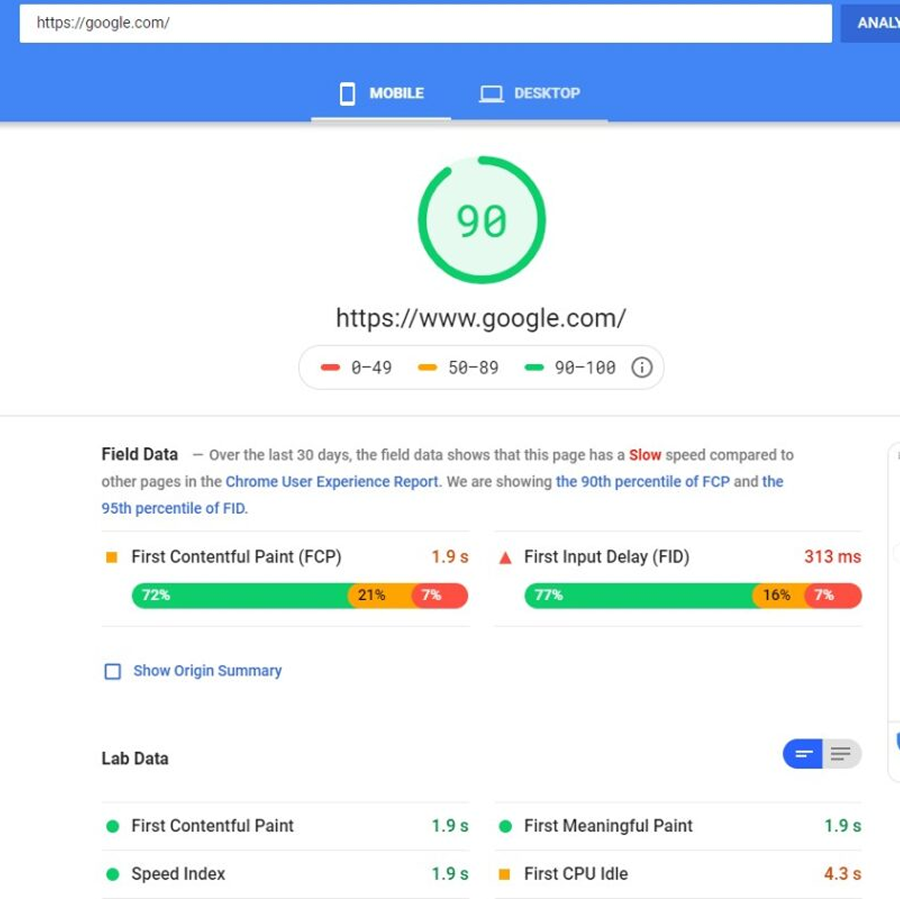Image resolution: width=900 pixels, height=900 pixels.
Task: Expand the First Contentful Paint lab metric
Action: (212, 826)
